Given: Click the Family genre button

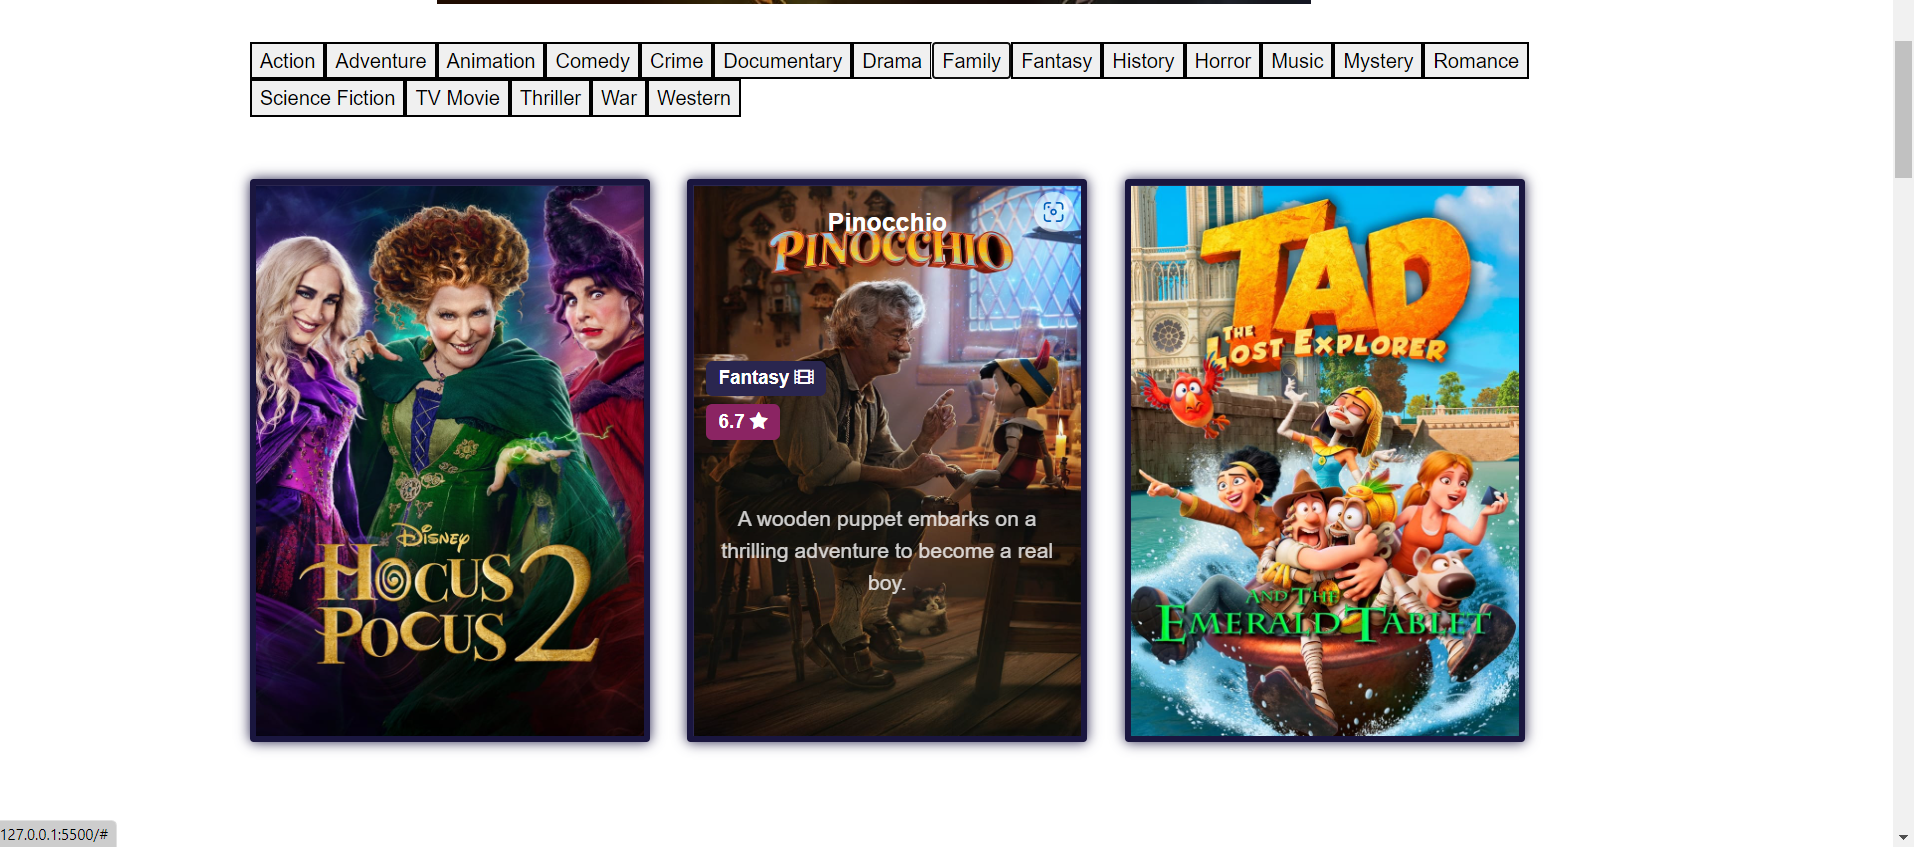Looking at the screenshot, I should (x=972, y=61).
